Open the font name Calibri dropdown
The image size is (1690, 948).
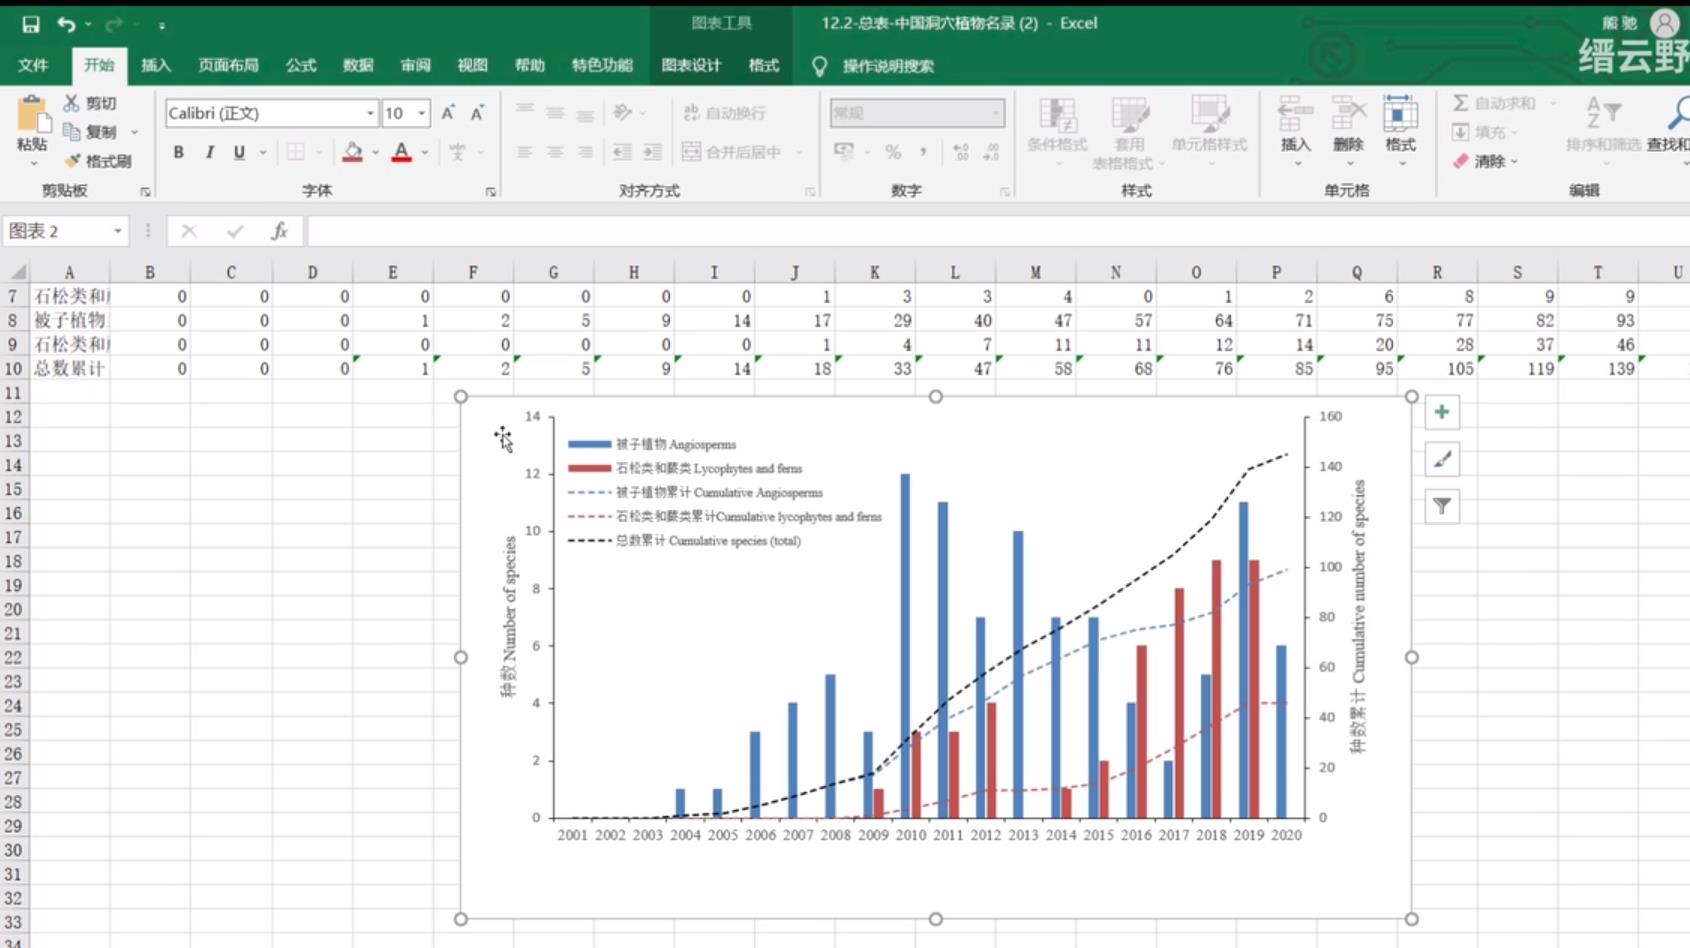370,113
